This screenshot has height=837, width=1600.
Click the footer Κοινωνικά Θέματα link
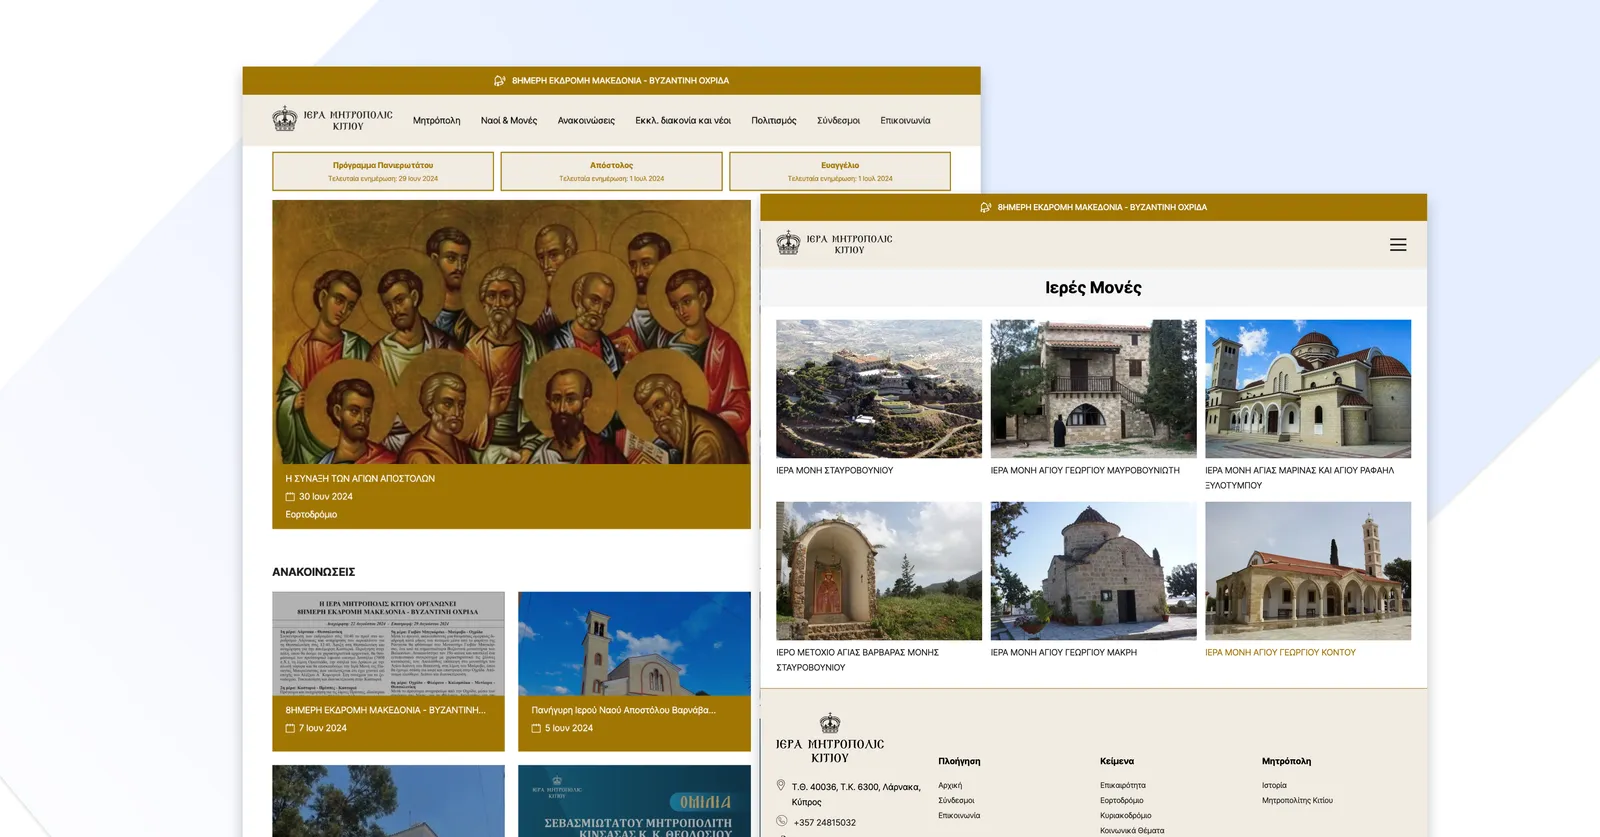[1132, 831]
